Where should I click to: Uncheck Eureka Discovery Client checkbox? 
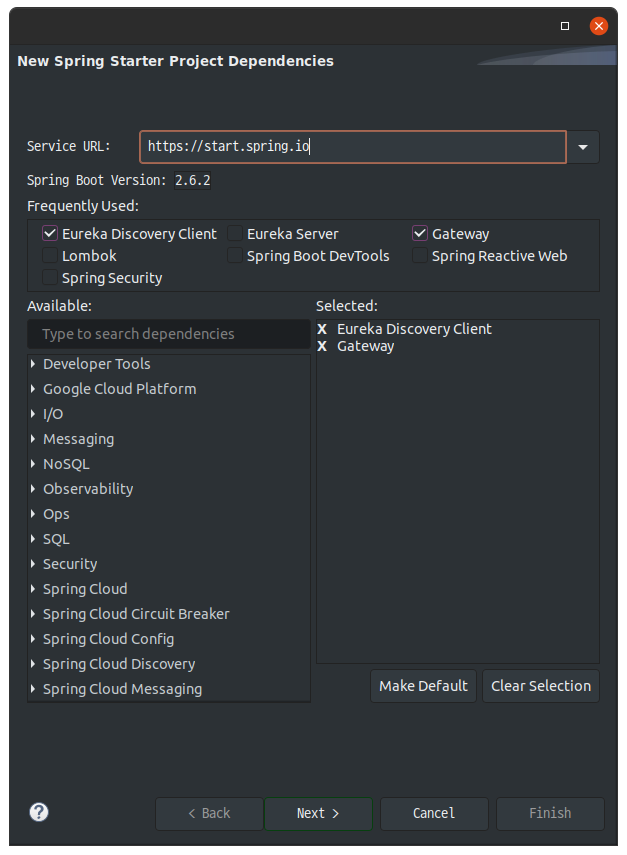[50, 233]
